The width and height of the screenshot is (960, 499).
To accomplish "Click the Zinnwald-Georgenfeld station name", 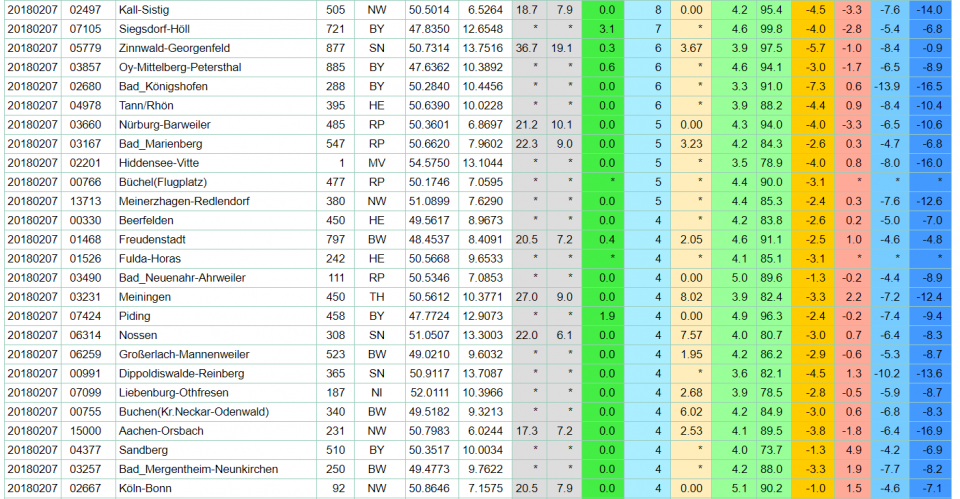I will point(174,48).
